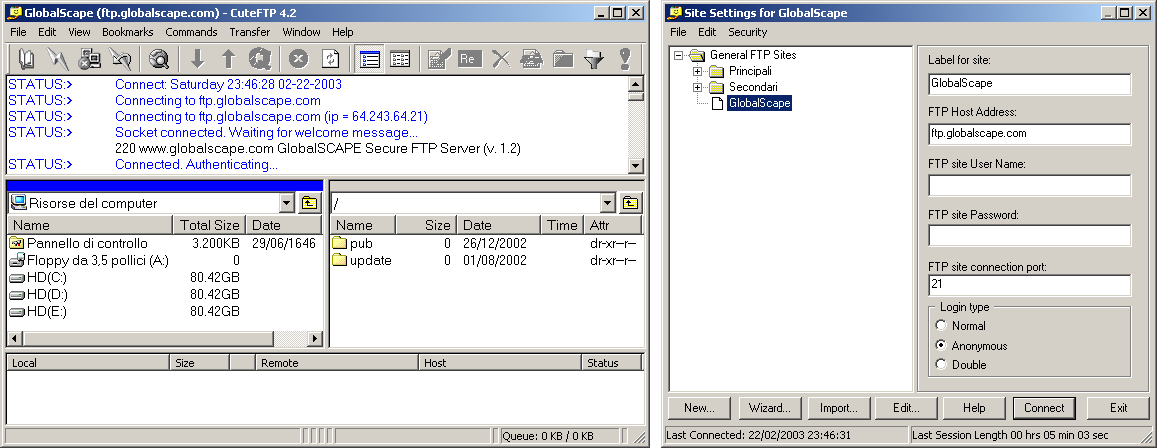Click the Rename 'Re' toolbar icon
Viewport: 1157px width, 448px height.
click(470, 58)
